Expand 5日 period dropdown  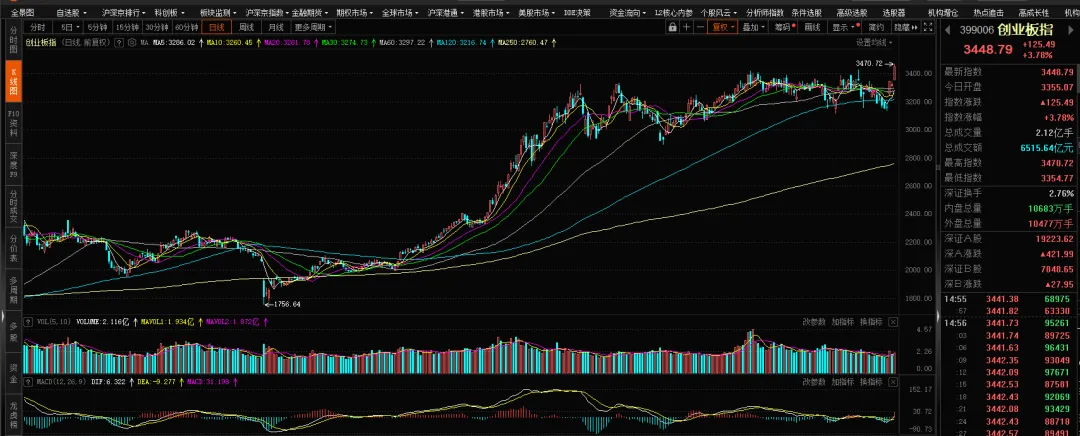(x=70, y=28)
